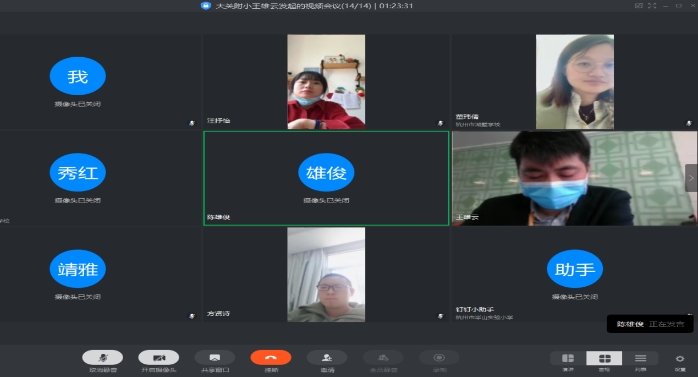Open the video of man by the window
This screenshot has height=377, width=698.
(x=326, y=275)
